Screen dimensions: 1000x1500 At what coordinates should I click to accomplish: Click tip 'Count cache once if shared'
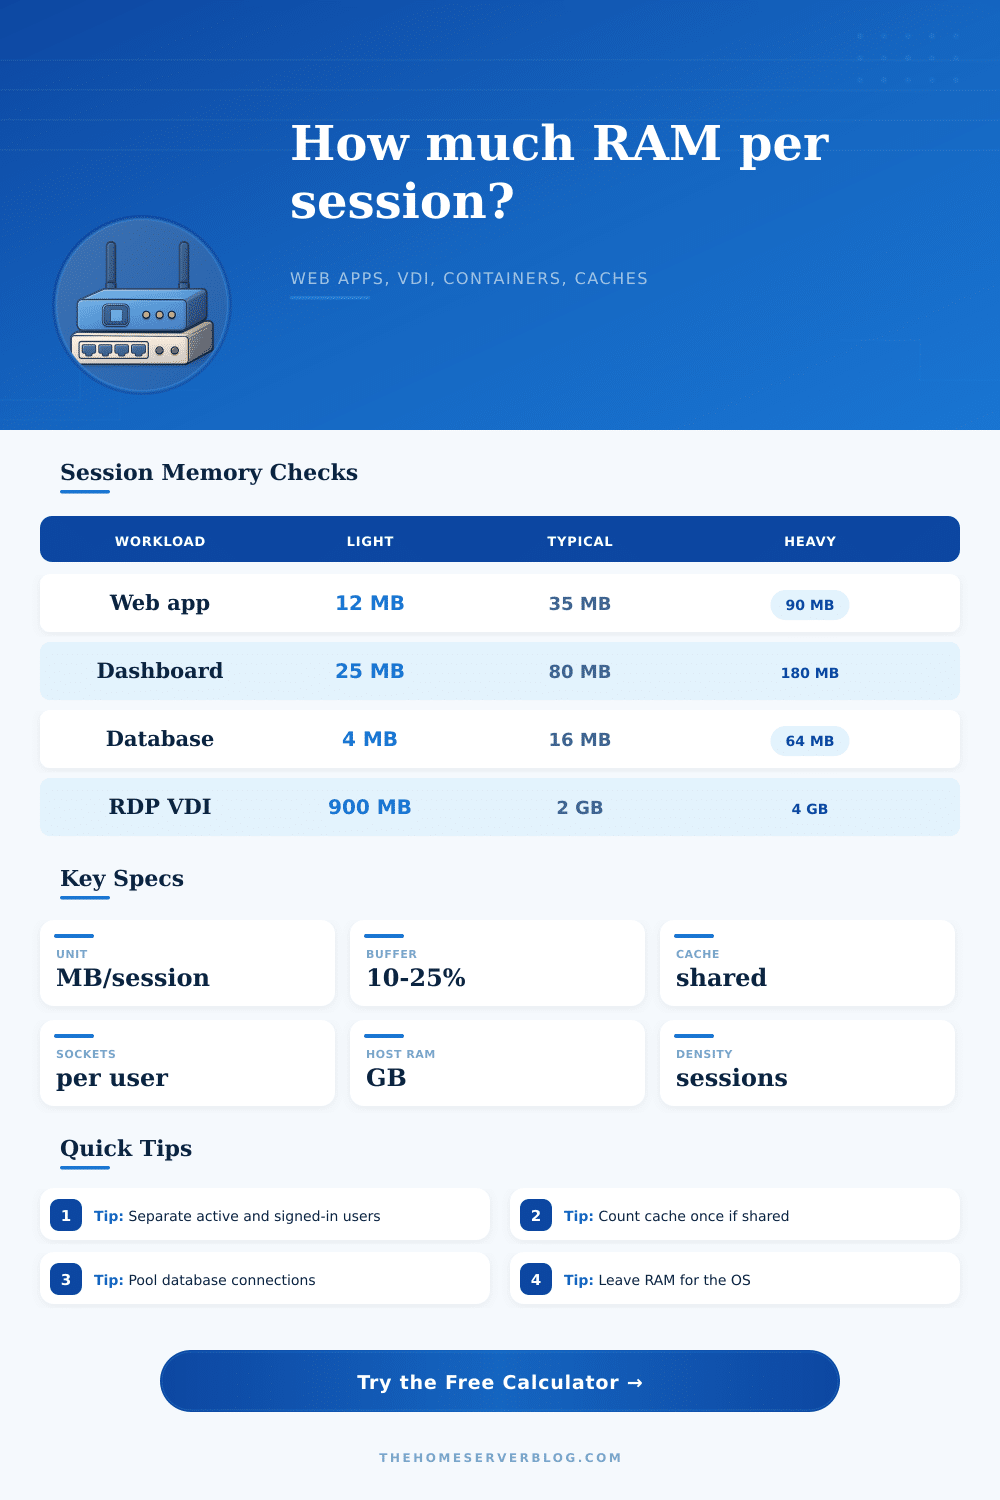[735, 1214]
